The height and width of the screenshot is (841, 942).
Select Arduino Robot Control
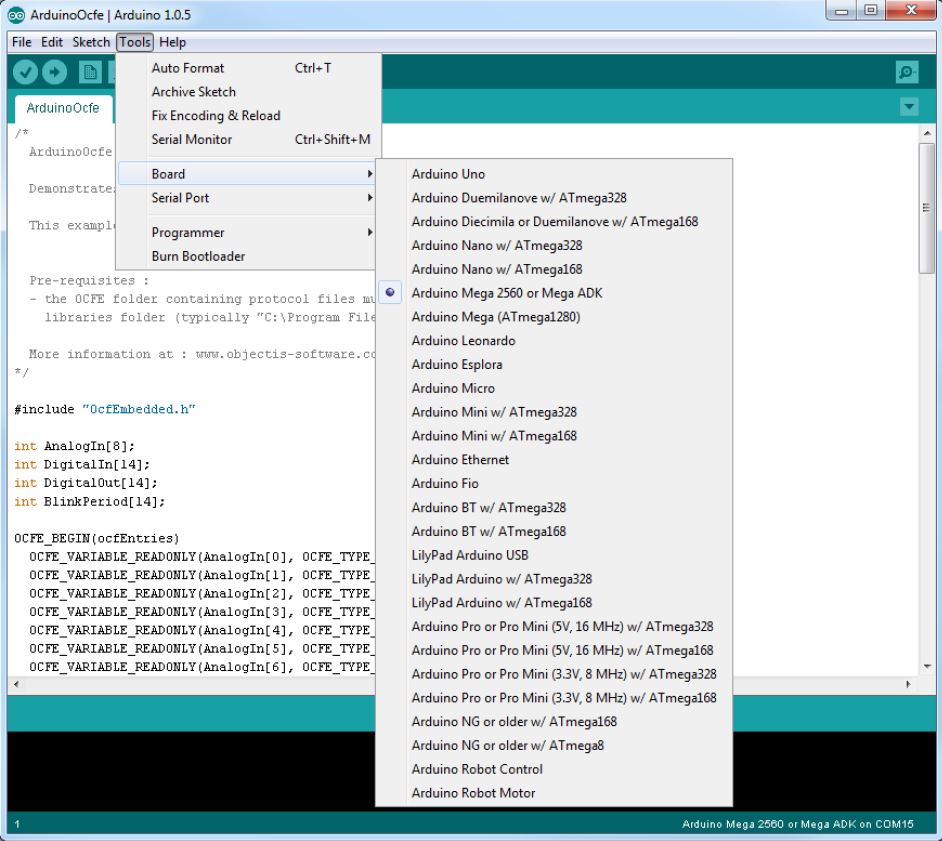[553, 769]
